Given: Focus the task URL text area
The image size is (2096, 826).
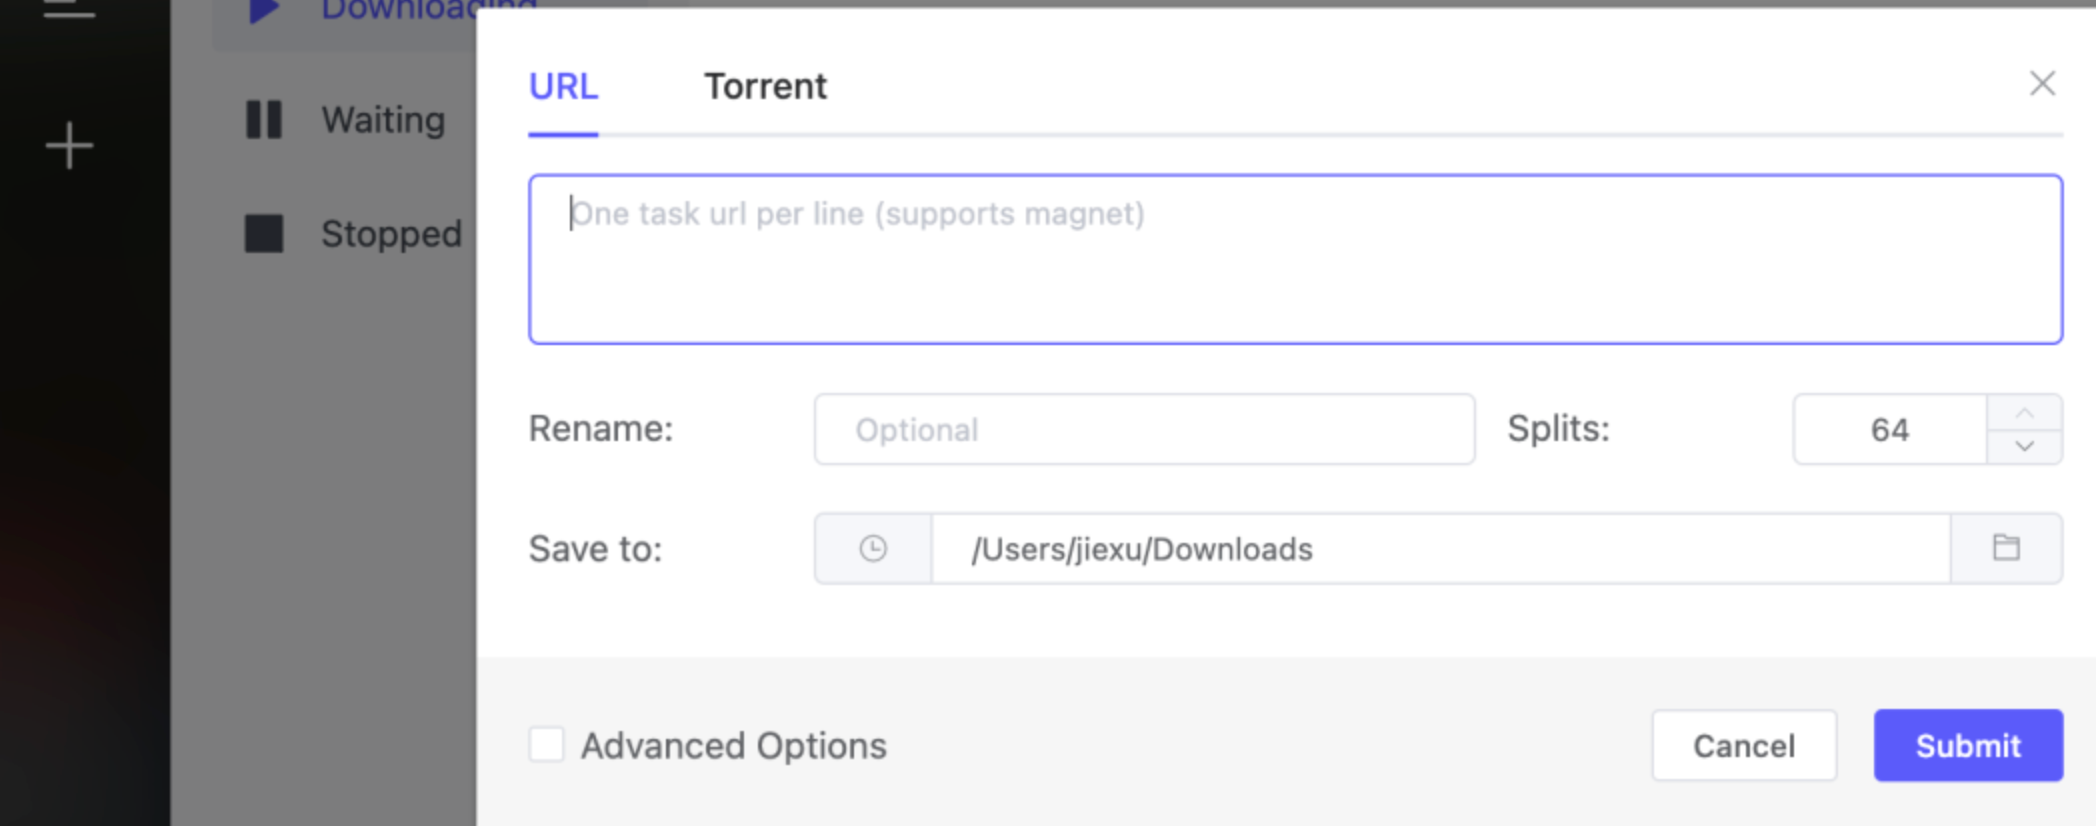Looking at the screenshot, I should 1295,259.
